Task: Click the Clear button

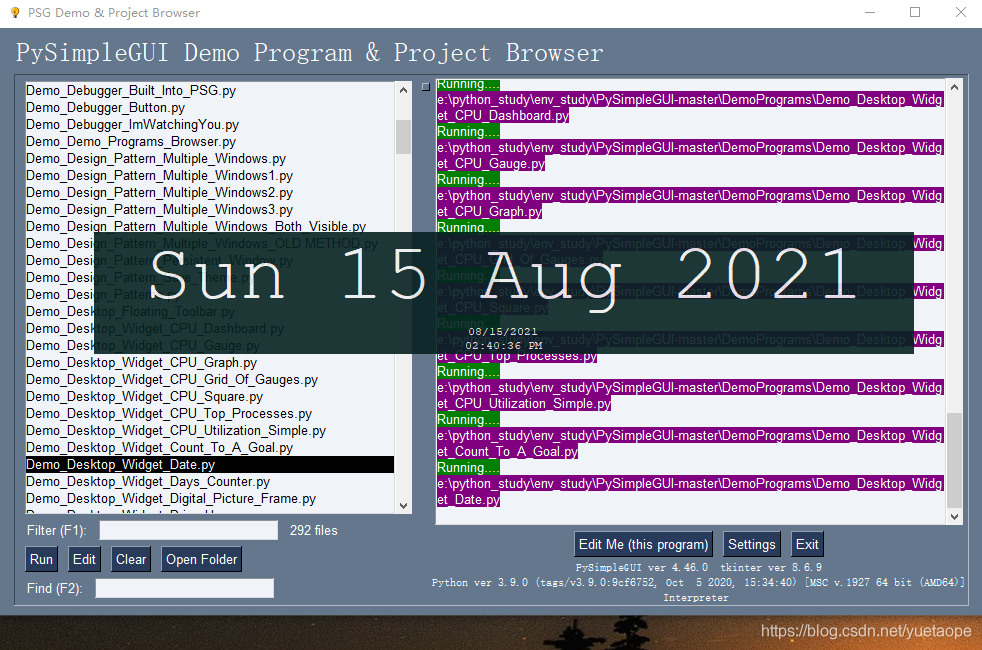Action: point(131,559)
